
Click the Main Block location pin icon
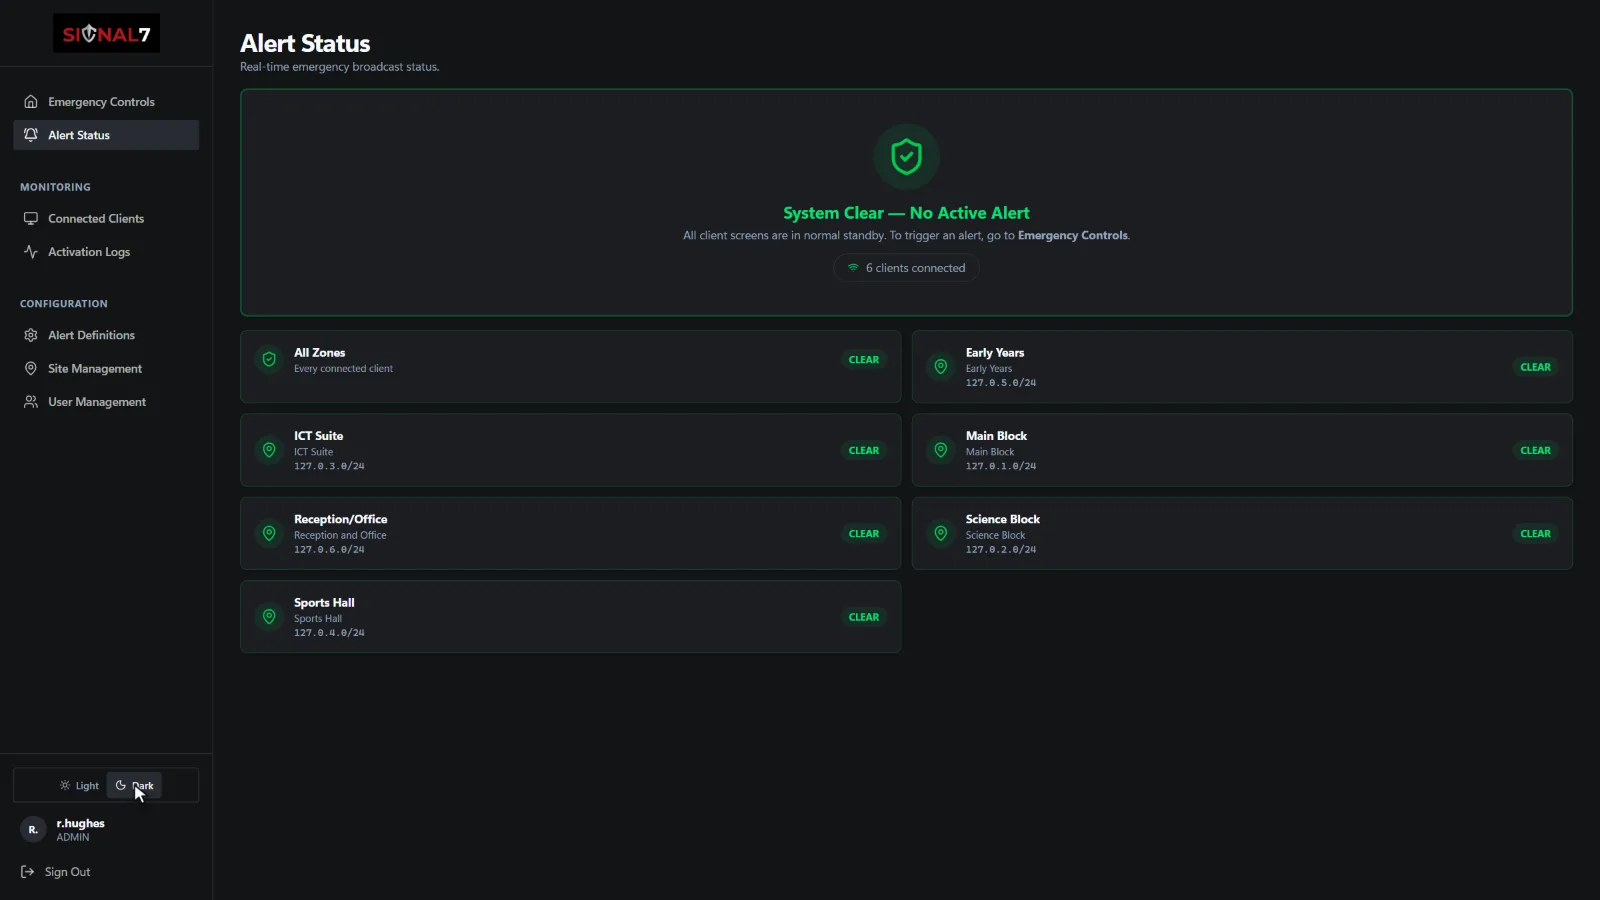pyautogui.click(x=941, y=451)
